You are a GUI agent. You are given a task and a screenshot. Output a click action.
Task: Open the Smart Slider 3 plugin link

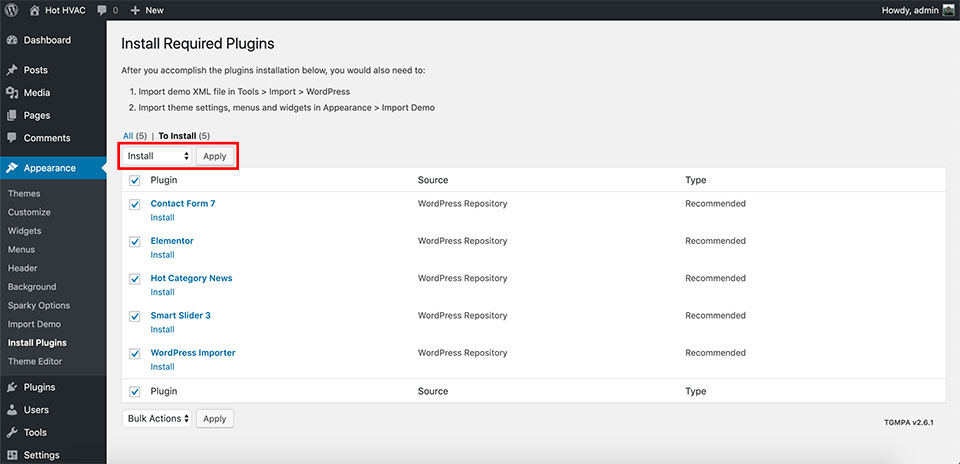tap(181, 316)
